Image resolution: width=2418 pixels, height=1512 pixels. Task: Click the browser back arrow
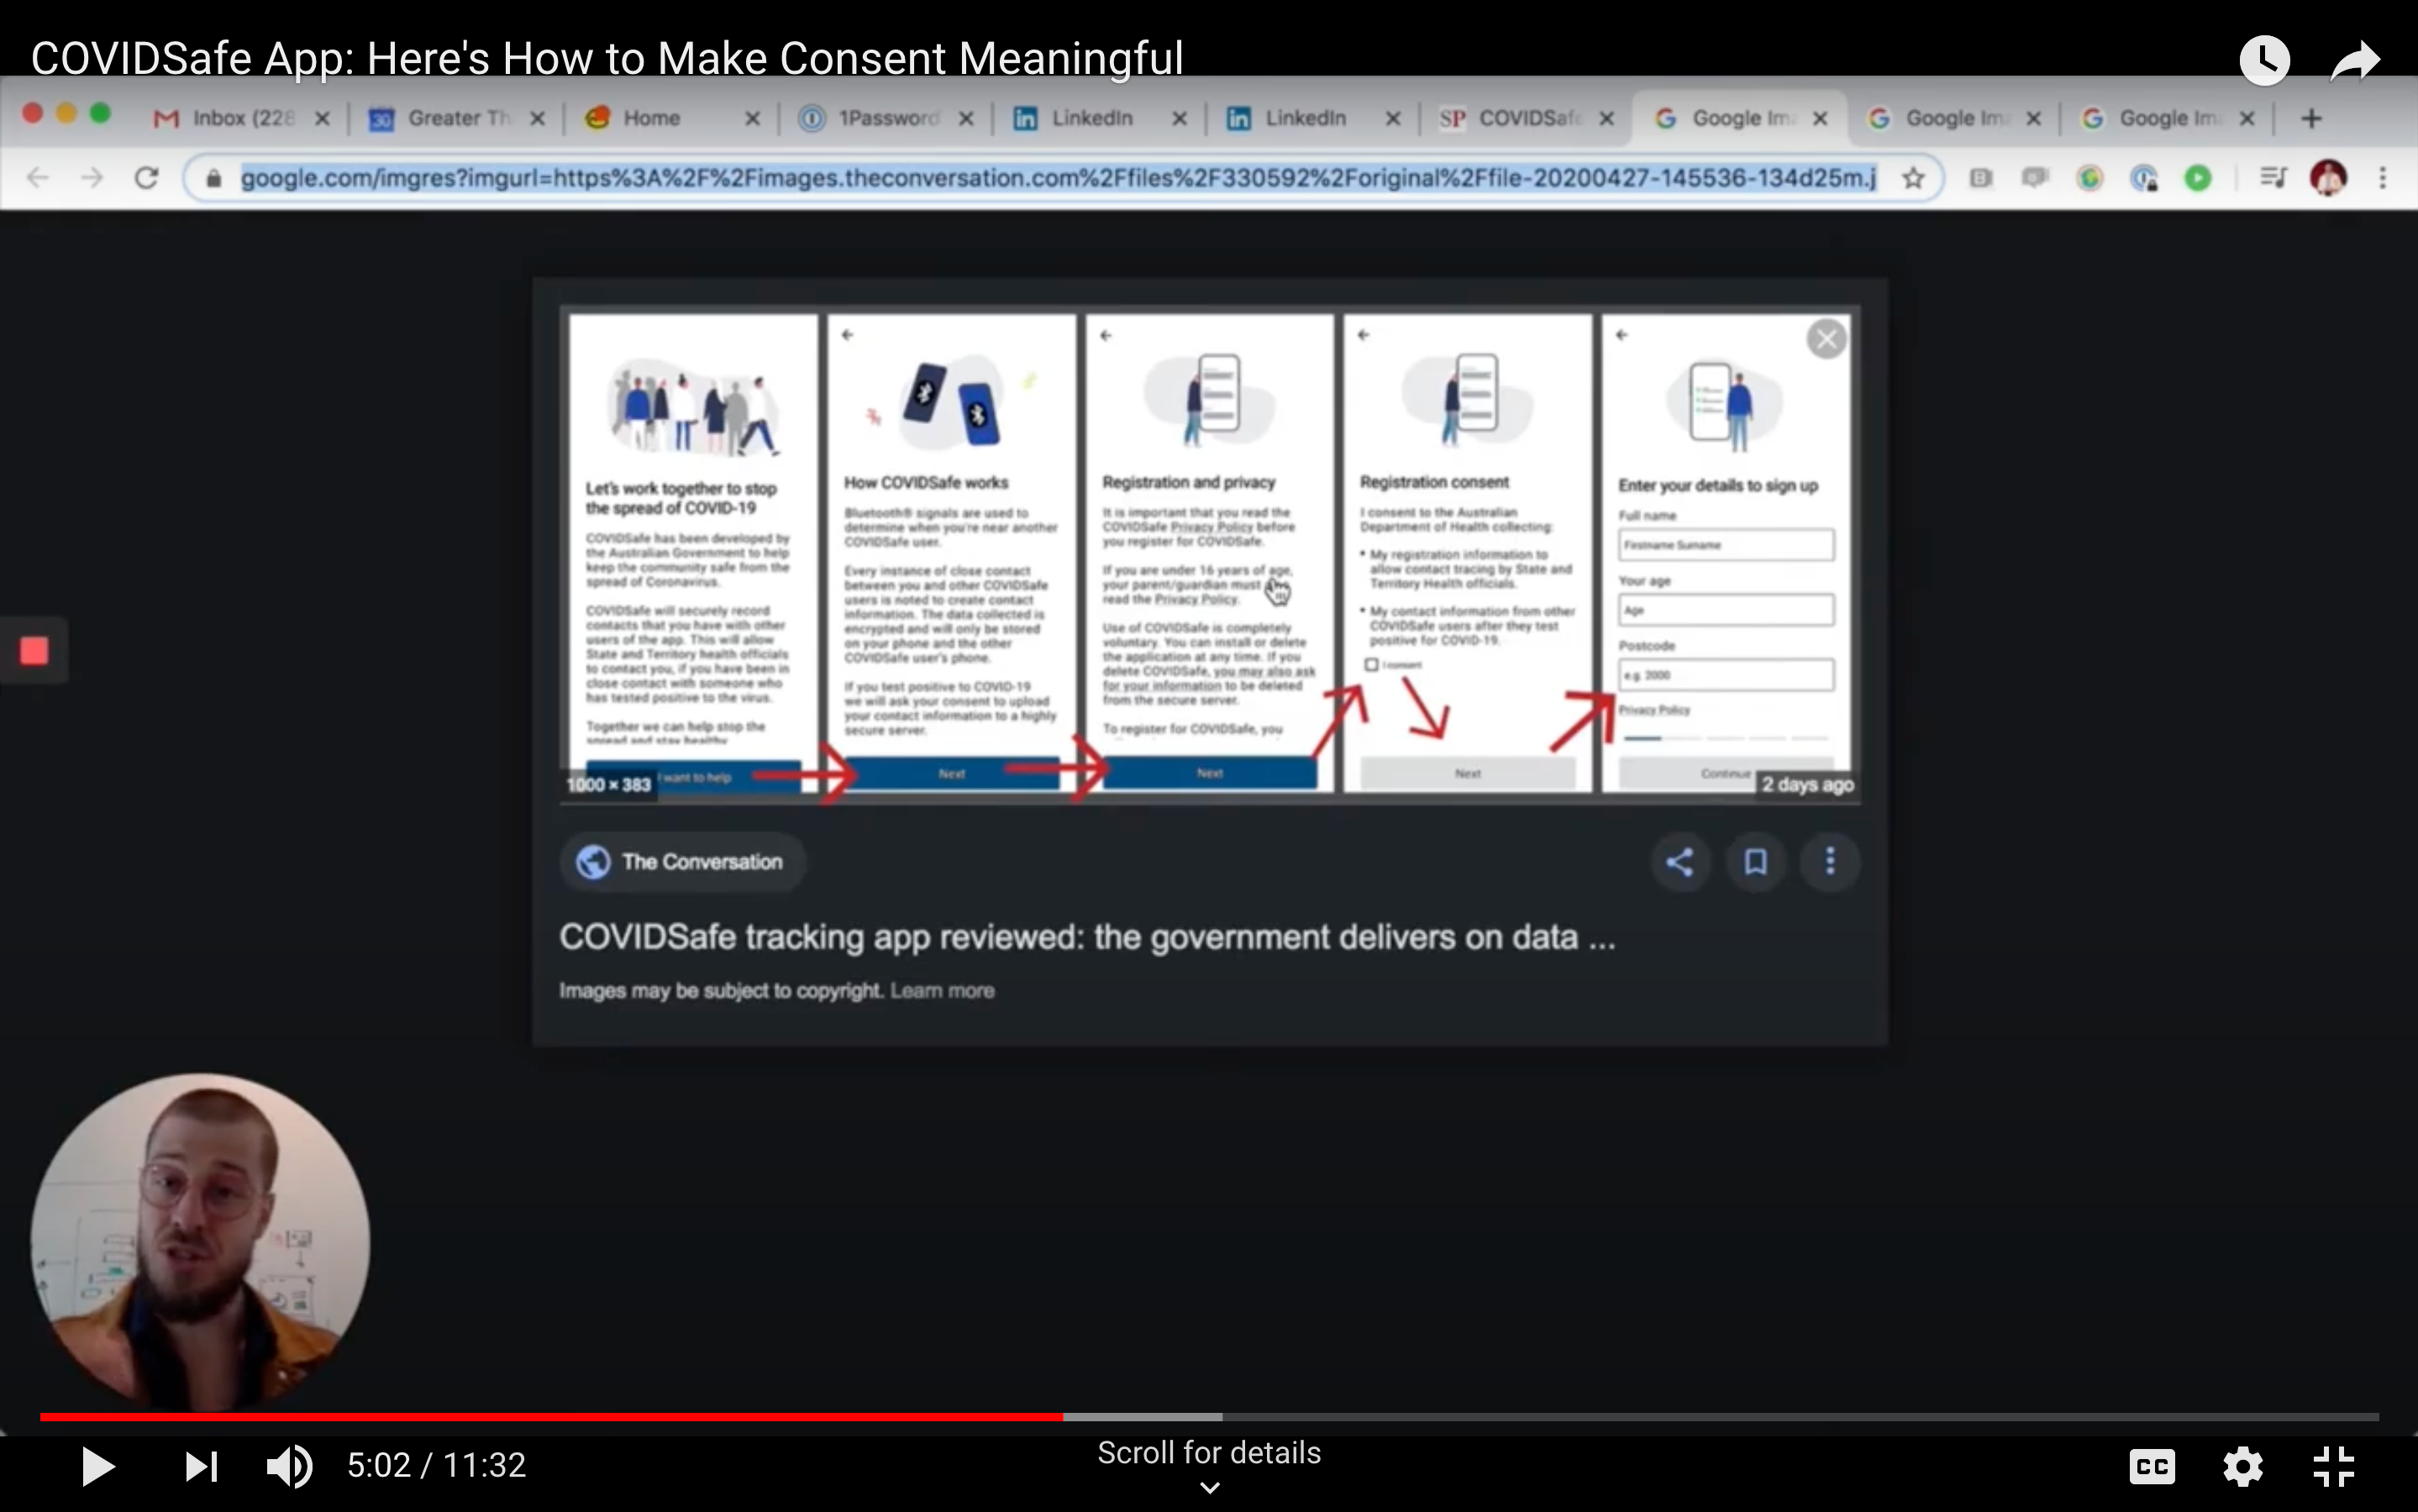pos(38,178)
